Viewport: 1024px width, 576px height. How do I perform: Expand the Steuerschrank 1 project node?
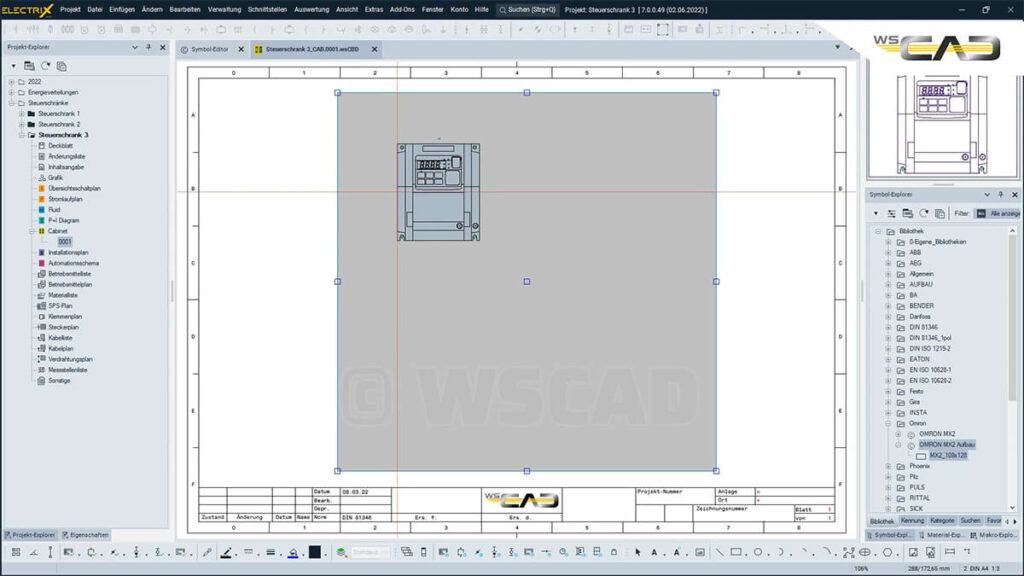click(21, 113)
